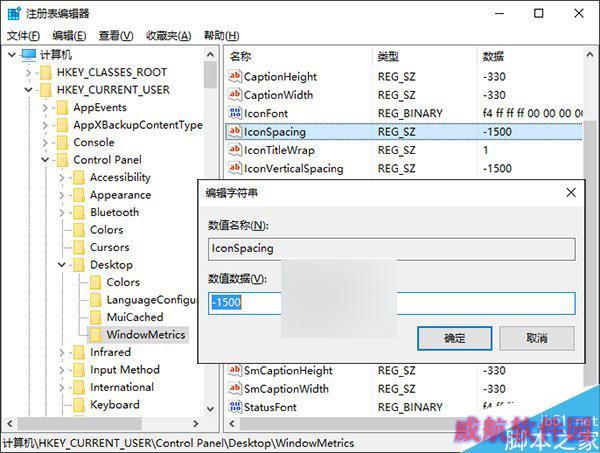600x453 pixels.
Task: Click the Accessibility folder icon
Action: [79, 178]
